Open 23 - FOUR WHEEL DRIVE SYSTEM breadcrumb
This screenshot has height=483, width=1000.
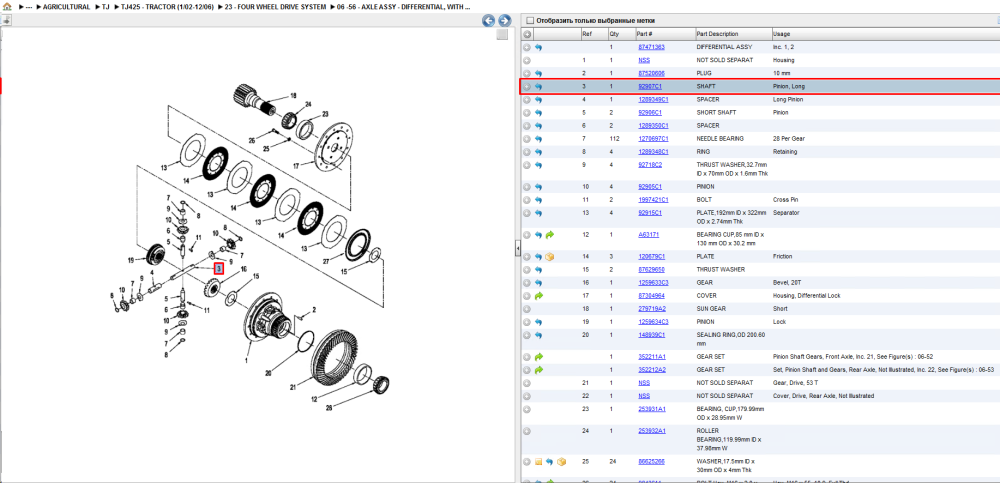(x=276, y=7)
